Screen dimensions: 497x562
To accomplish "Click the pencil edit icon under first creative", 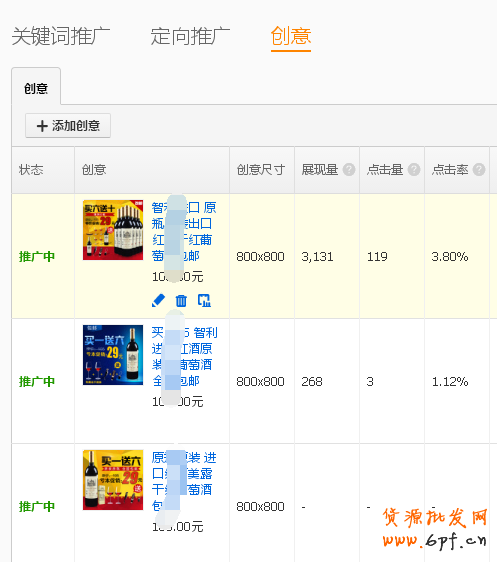I will pyautogui.click(x=158, y=300).
